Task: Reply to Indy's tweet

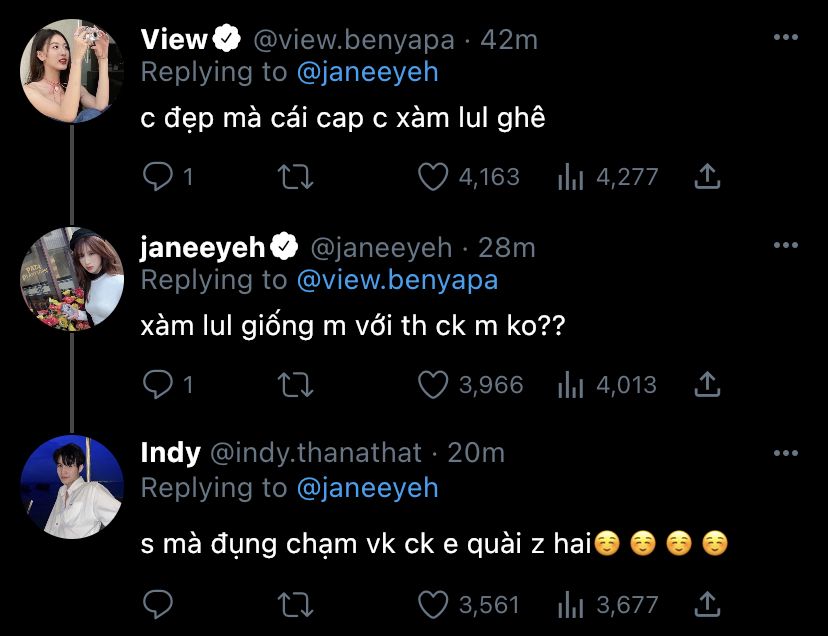Action: coord(160,604)
